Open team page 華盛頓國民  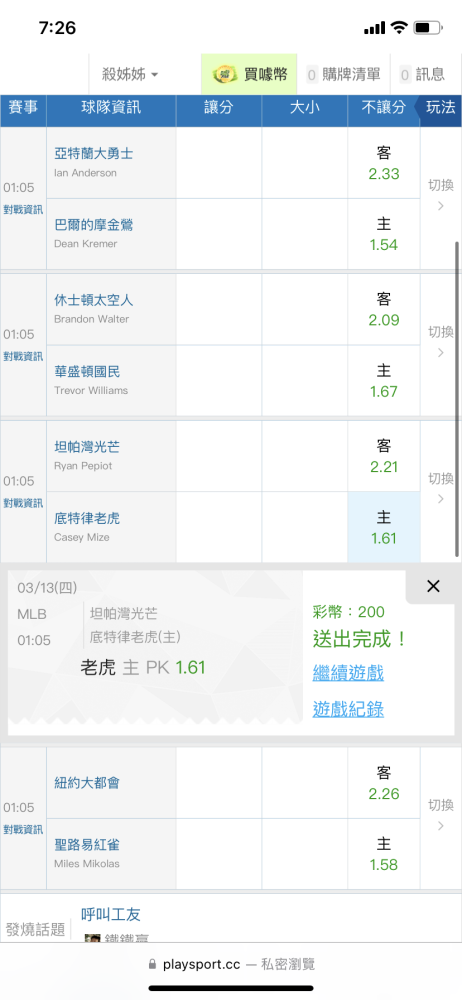pos(87,372)
